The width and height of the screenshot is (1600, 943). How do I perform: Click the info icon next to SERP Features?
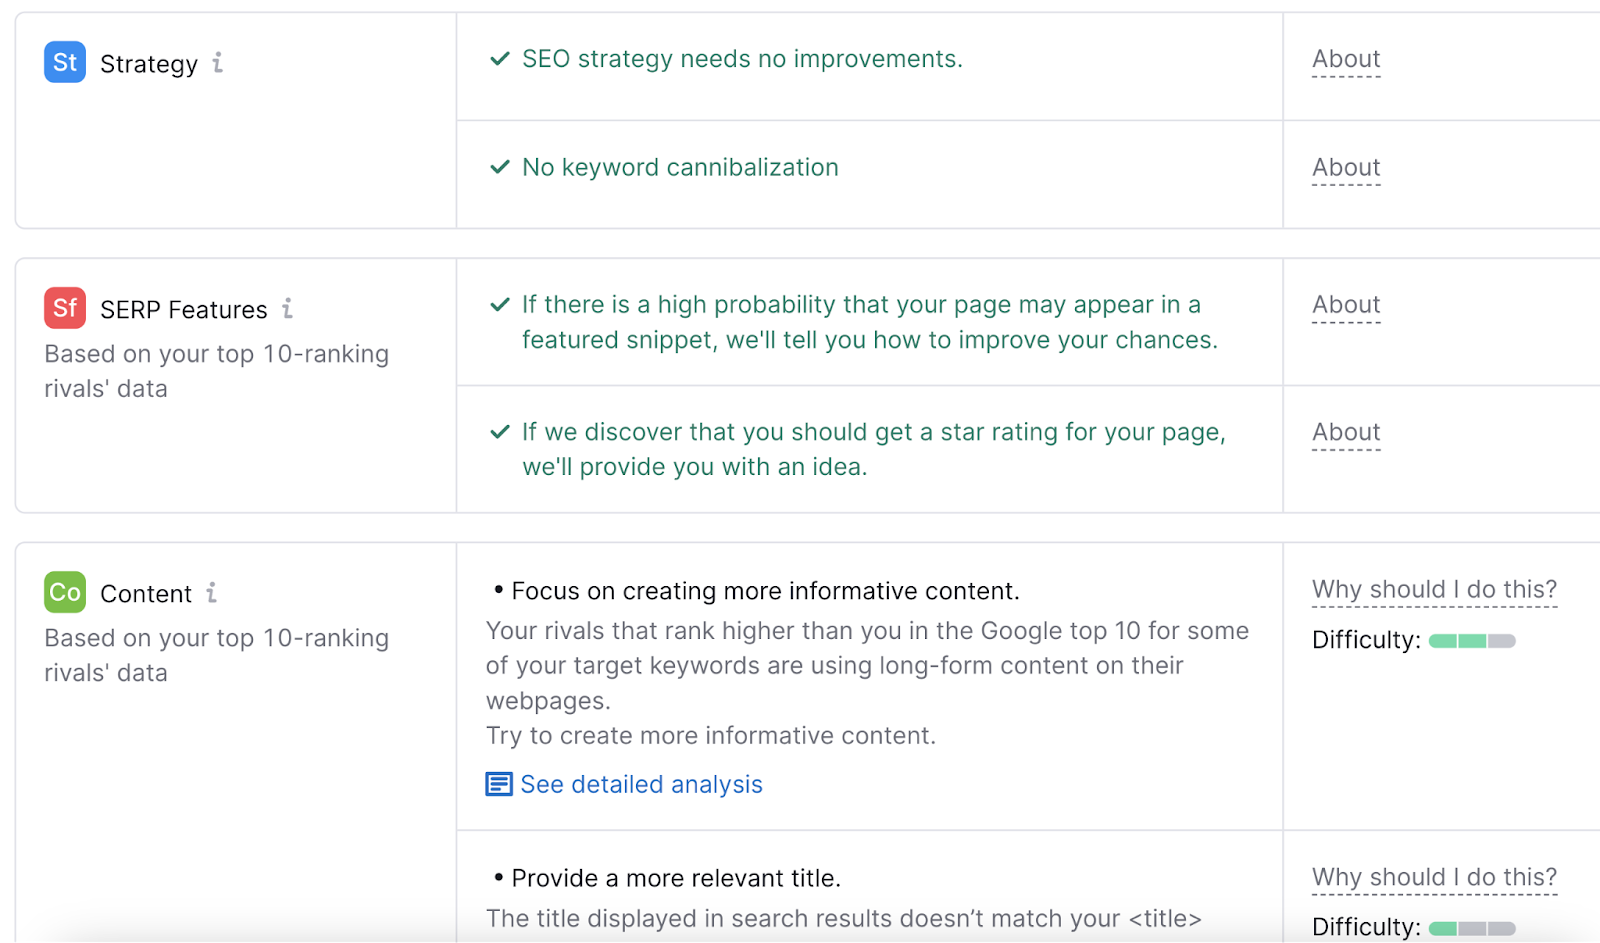287,309
